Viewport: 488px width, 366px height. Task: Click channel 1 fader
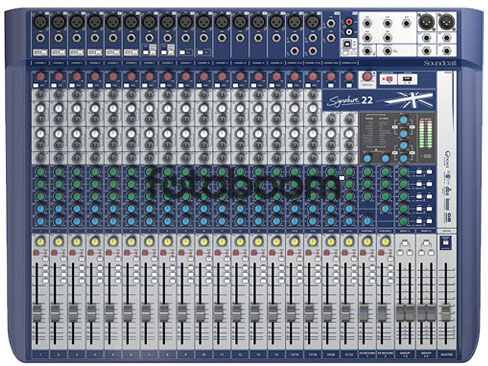coord(37,313)
